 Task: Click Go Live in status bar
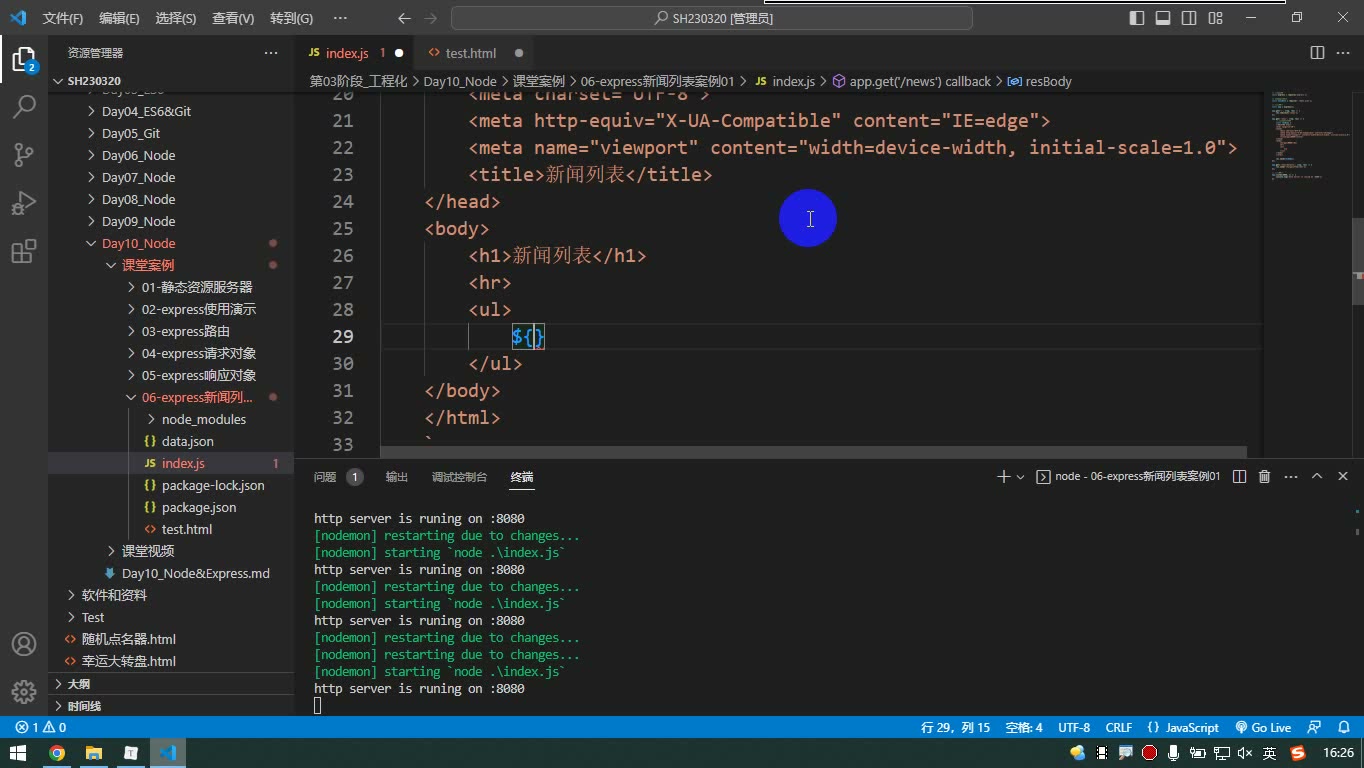[x=1263, y=727]
